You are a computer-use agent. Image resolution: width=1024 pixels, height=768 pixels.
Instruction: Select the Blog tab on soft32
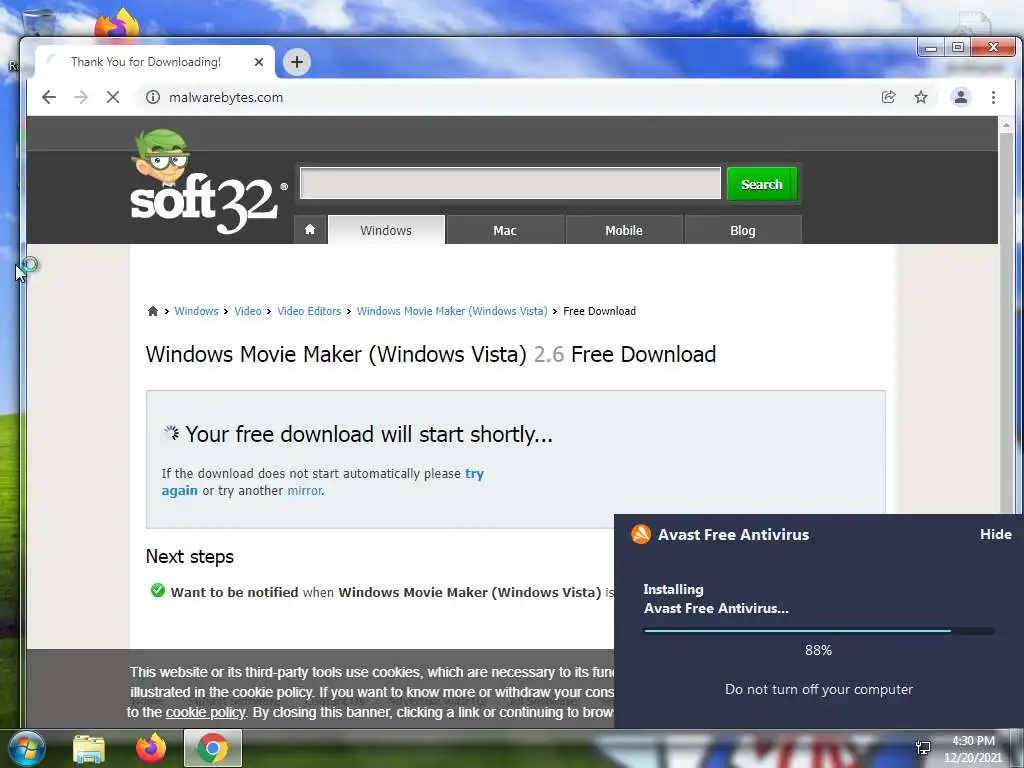(743, 230)
